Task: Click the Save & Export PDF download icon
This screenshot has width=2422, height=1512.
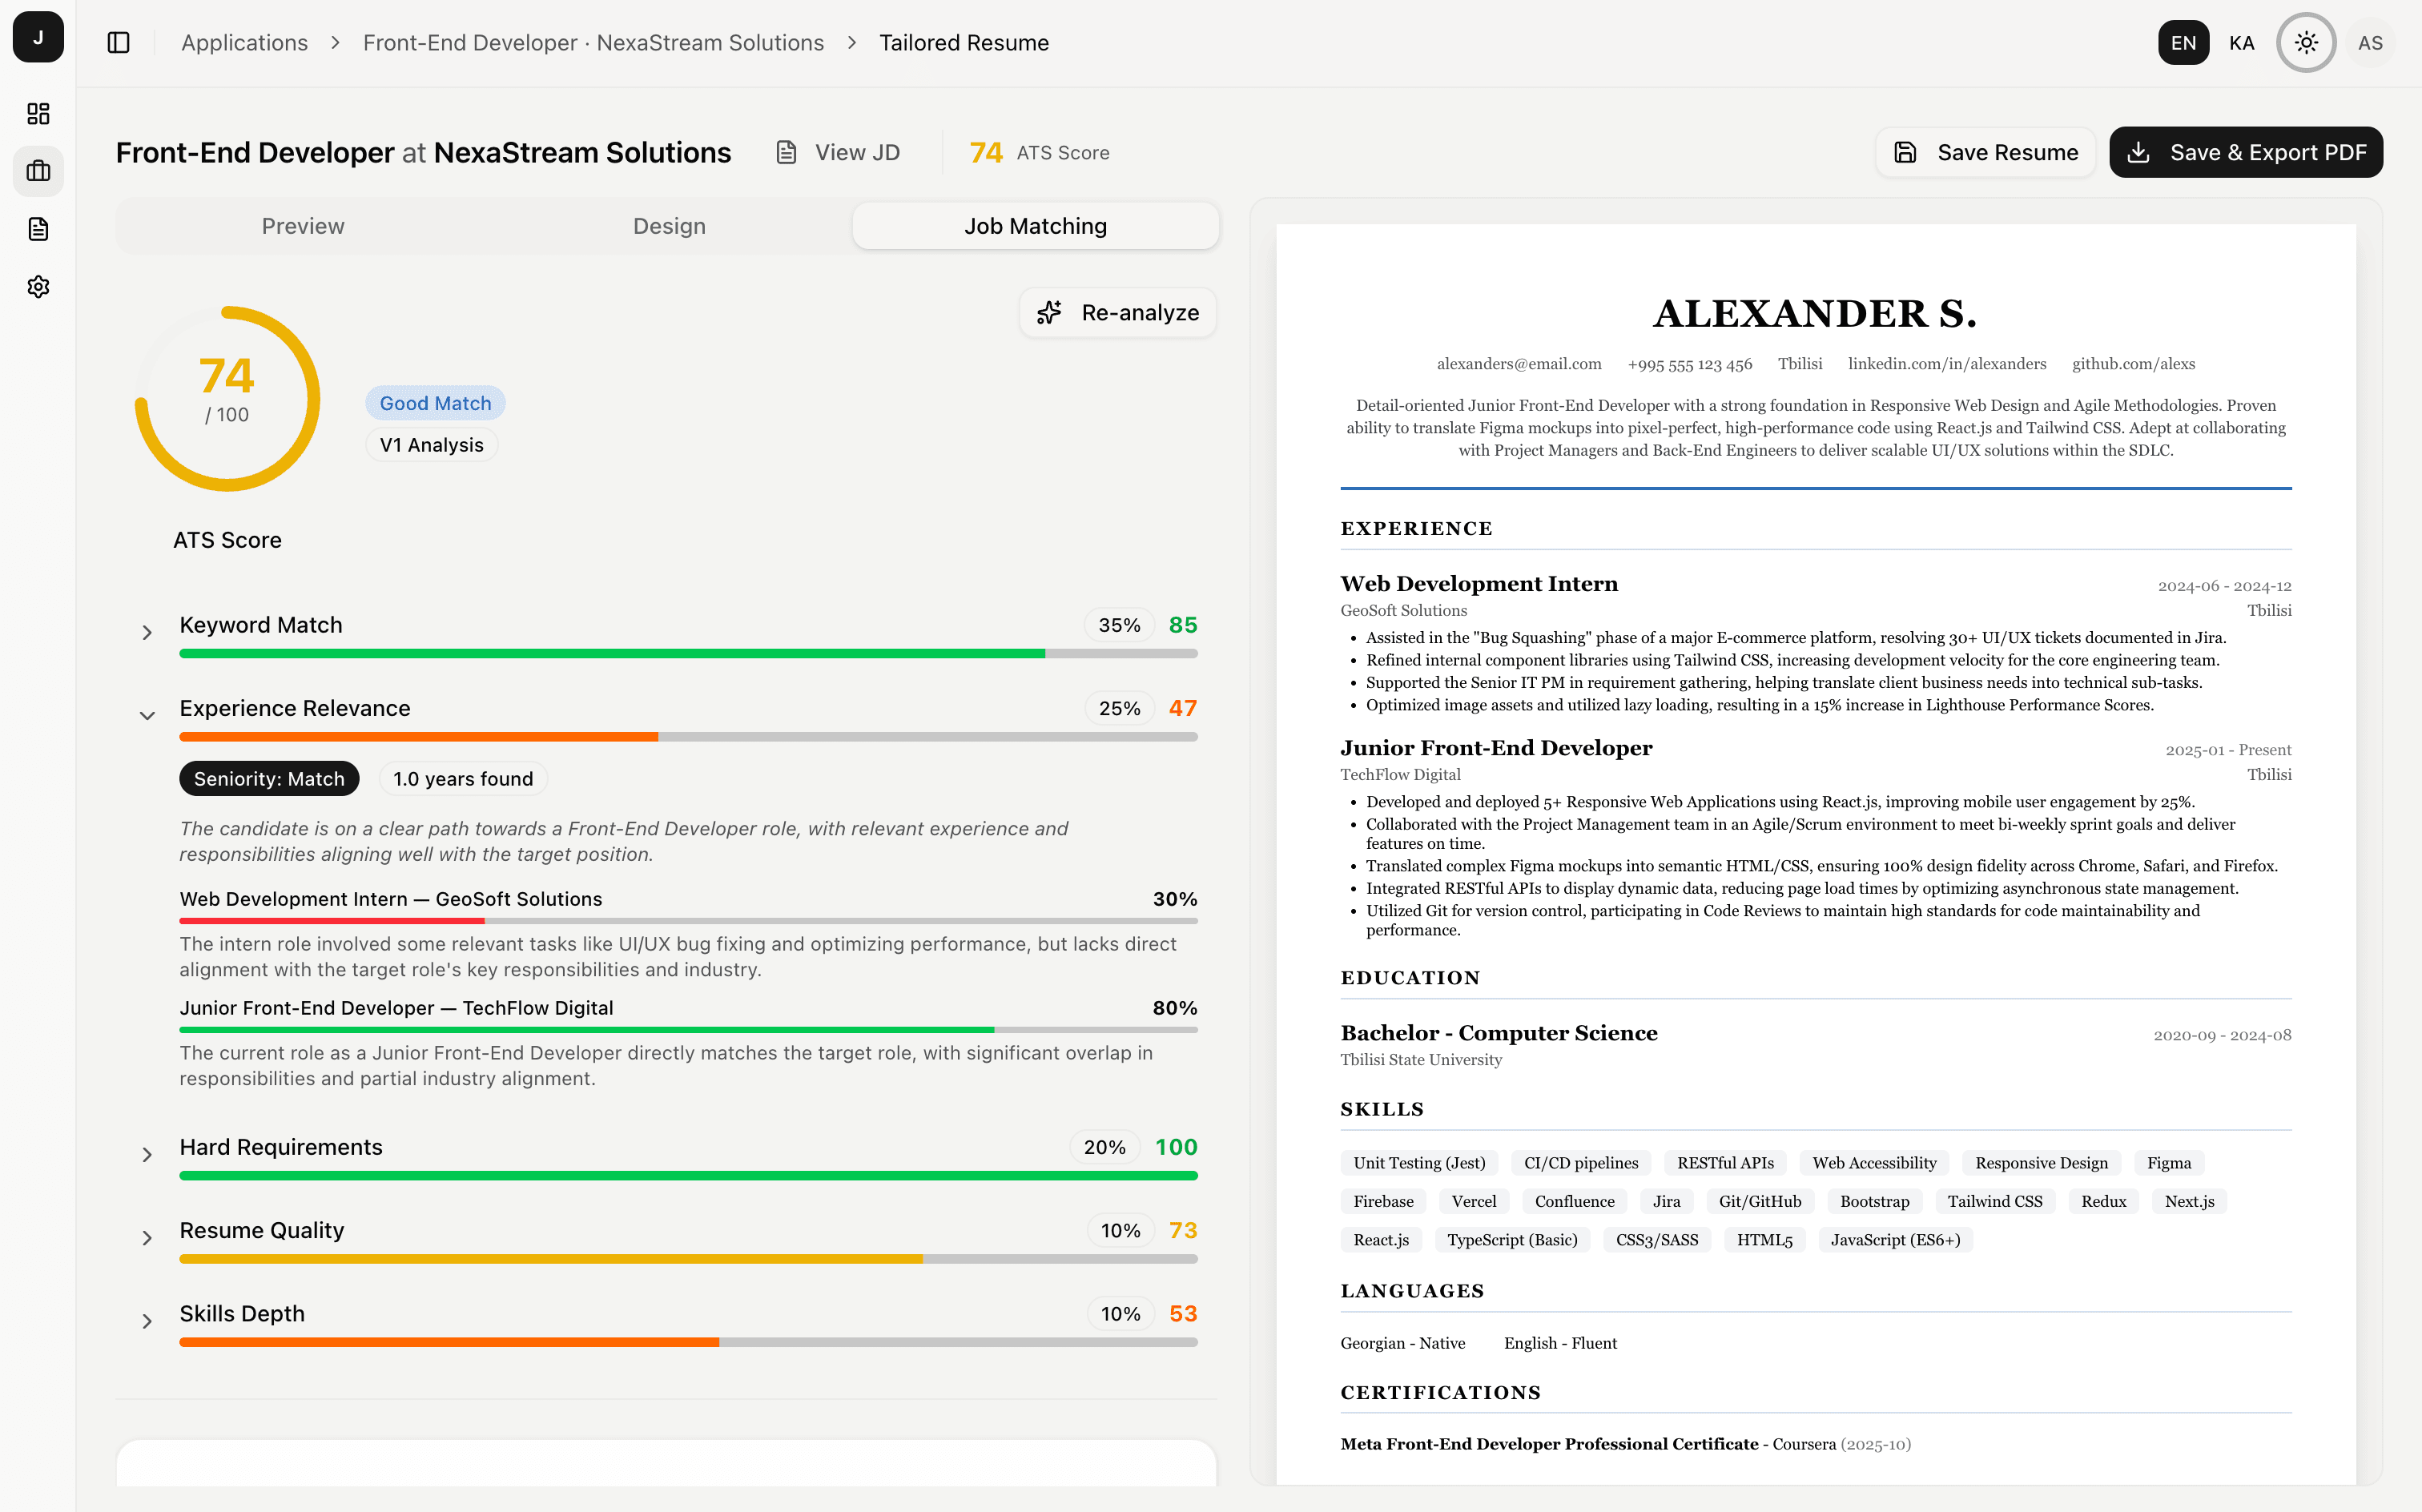Action: [x=2141, y=152]
